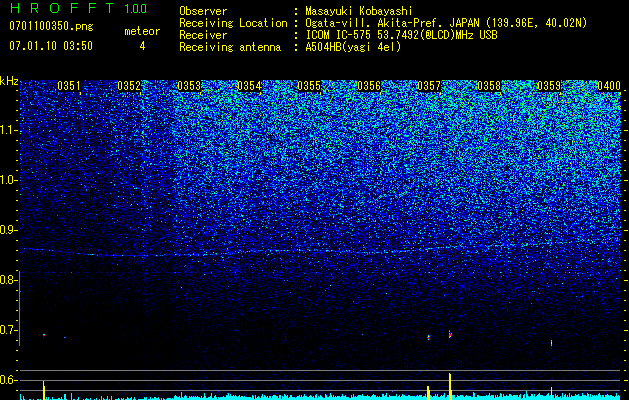Click the 1.0 kHz axis label
This screenshot has height=400, width=629.
(8, 181)
